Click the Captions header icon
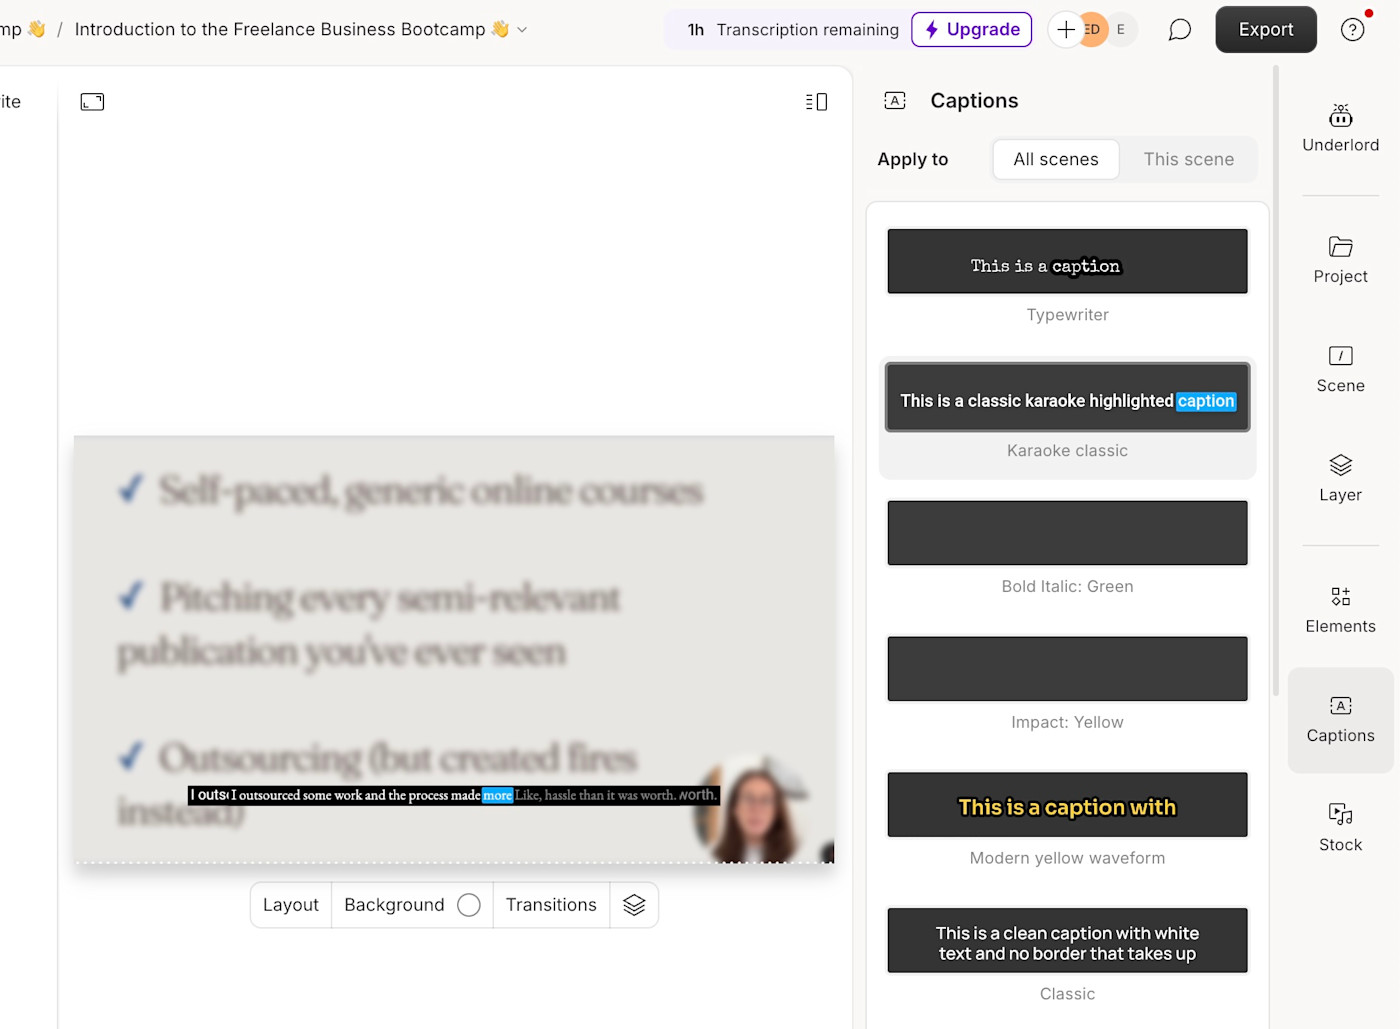Viewport: 1400px width, 1029px height. [895, 100]
